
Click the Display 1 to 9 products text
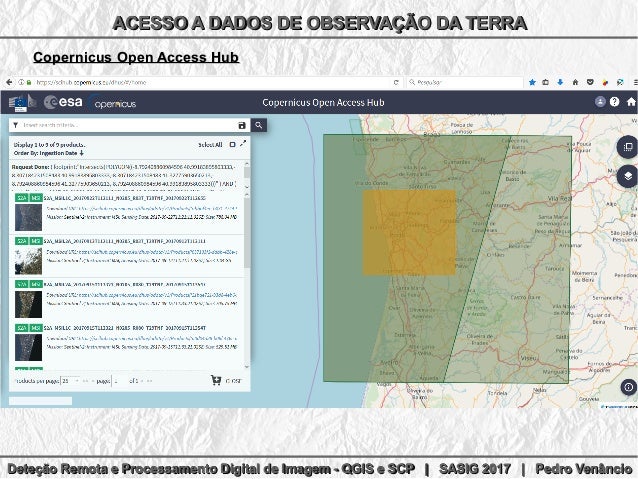49,144
